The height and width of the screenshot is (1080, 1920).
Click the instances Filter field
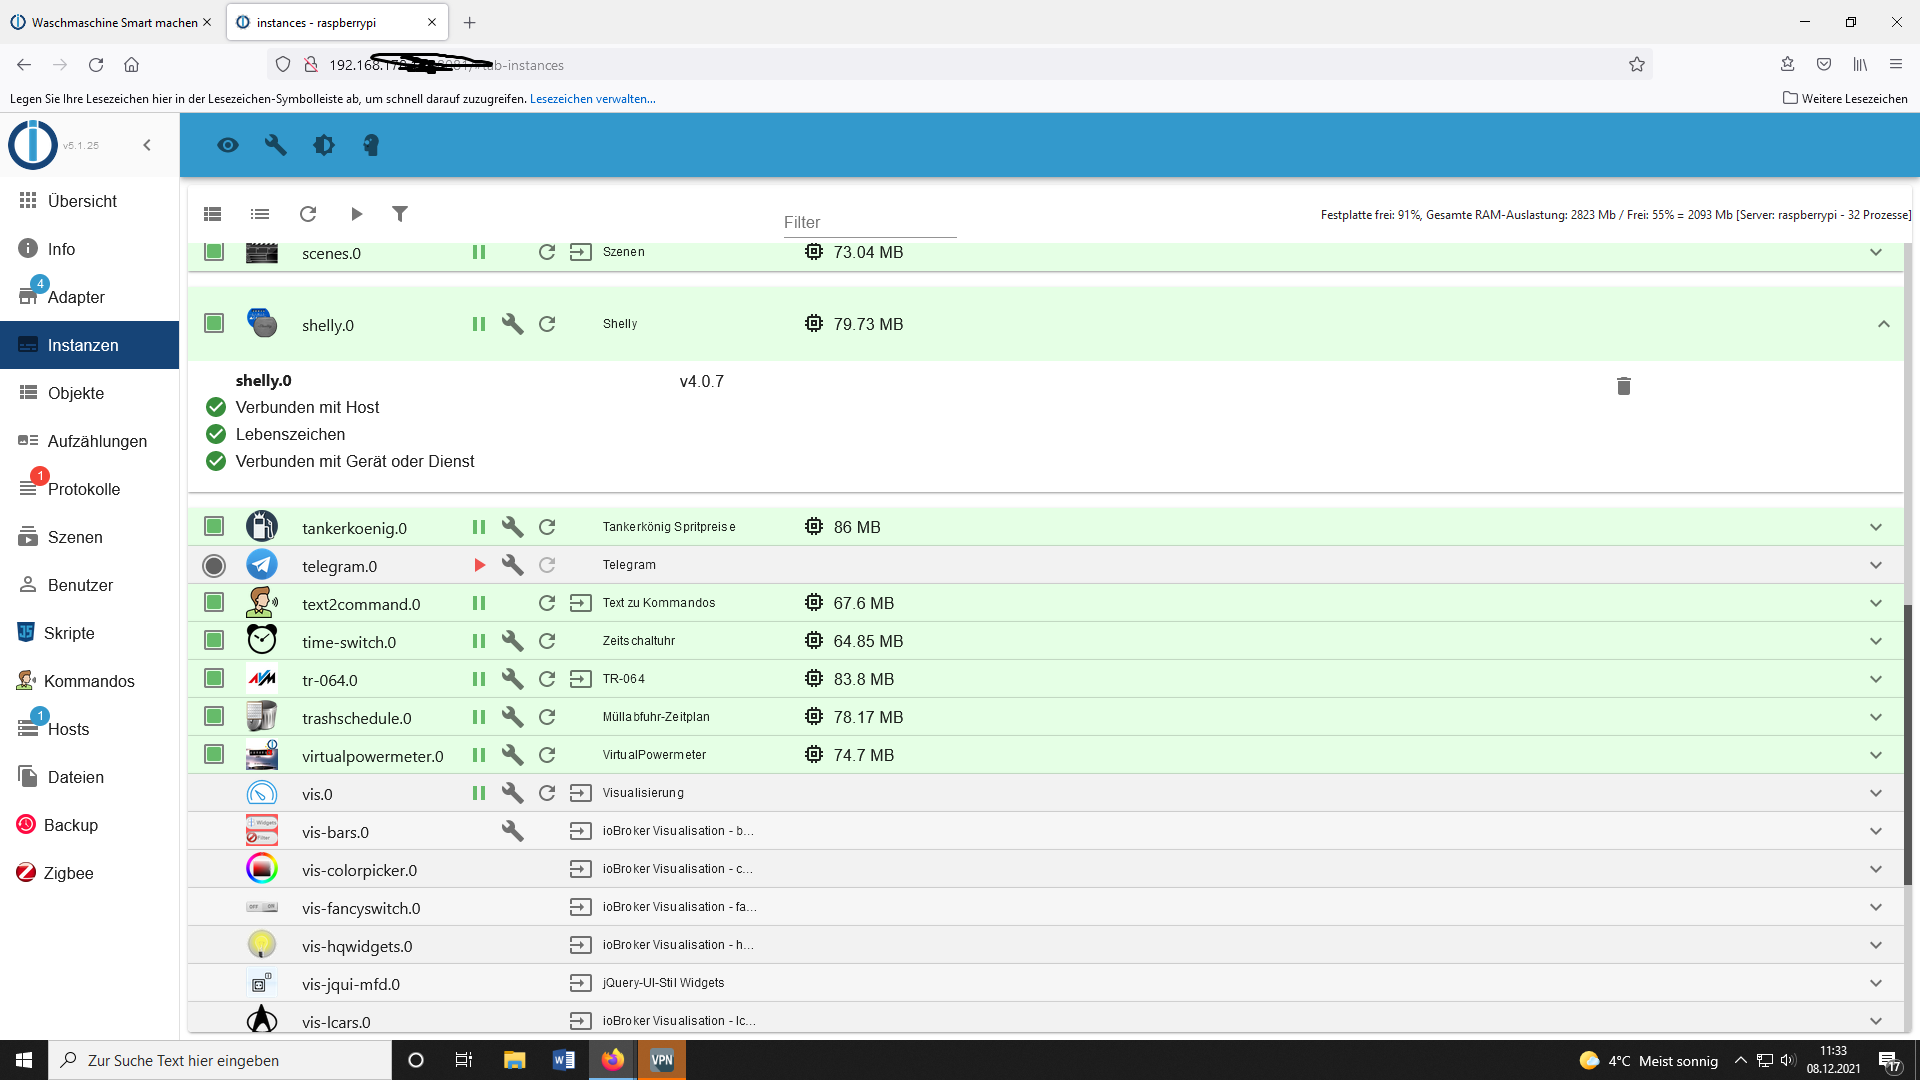[x=869, y=222]
